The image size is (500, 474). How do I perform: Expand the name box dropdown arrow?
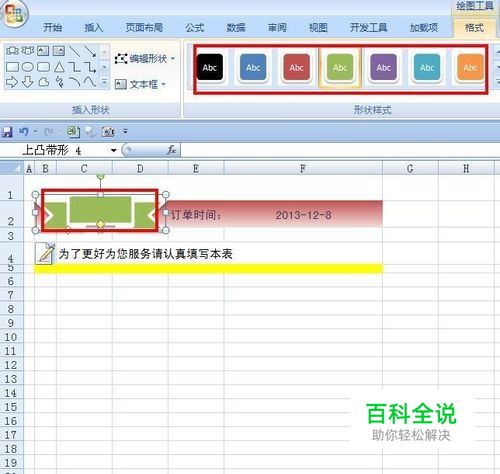click(114, 151)
